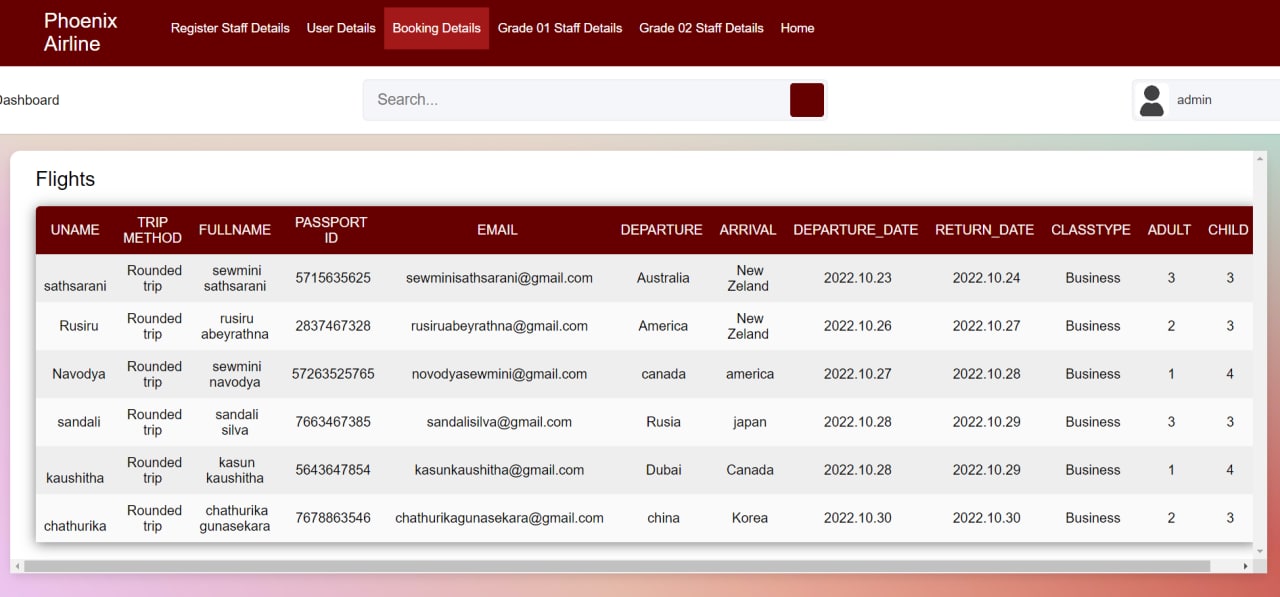This screenshot has height=597, width=1280.
Task: Click the CHILD column header
Action: (x=1228, y=230)
